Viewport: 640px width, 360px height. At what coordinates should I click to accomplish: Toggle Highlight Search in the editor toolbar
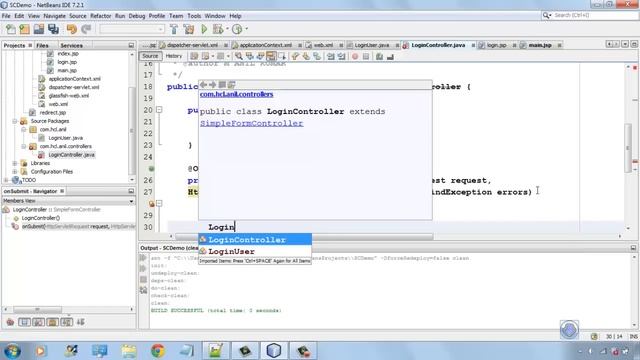(x=271, y=56)
